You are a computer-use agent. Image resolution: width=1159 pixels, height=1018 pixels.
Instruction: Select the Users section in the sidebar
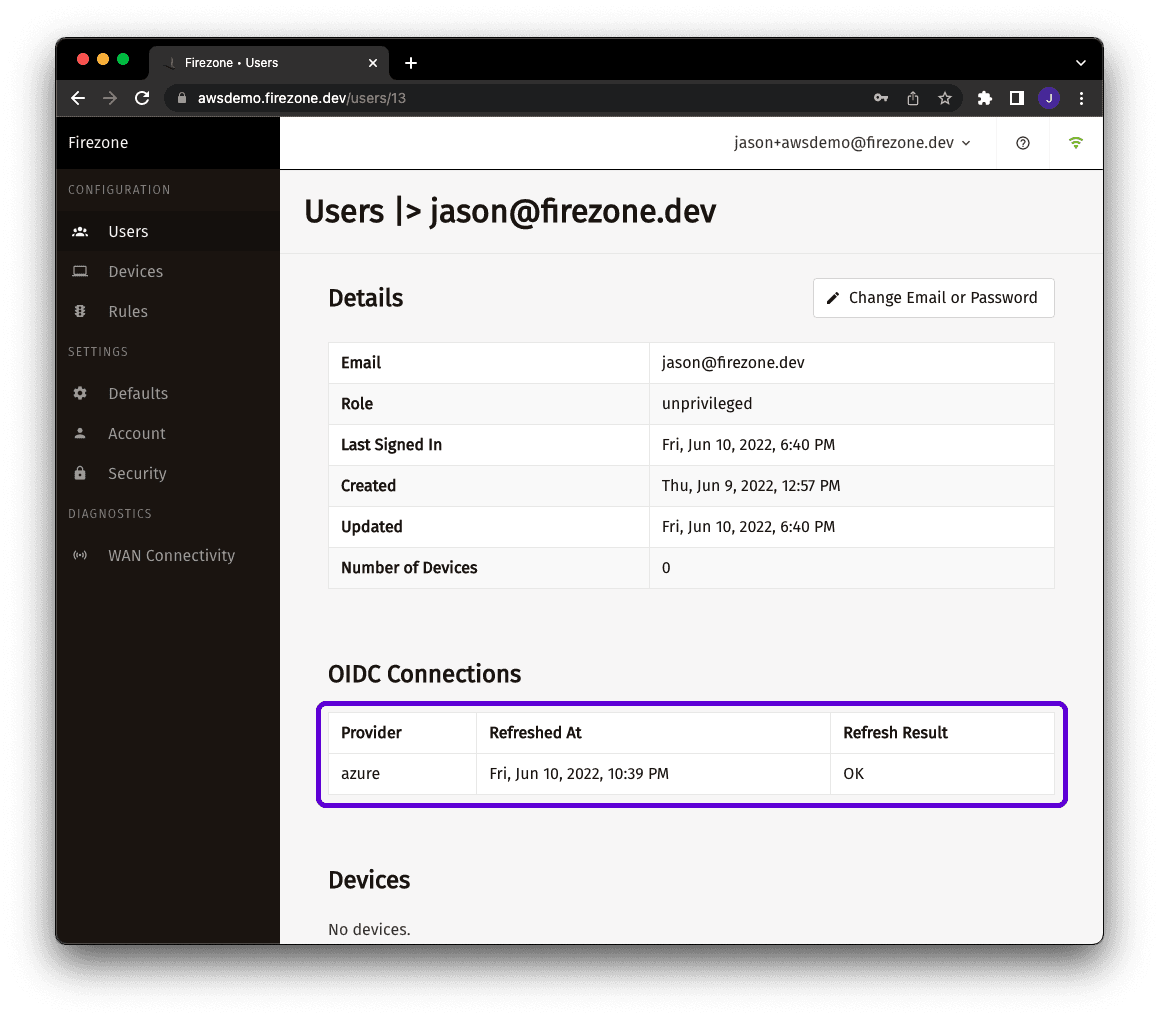click(128, 231)
